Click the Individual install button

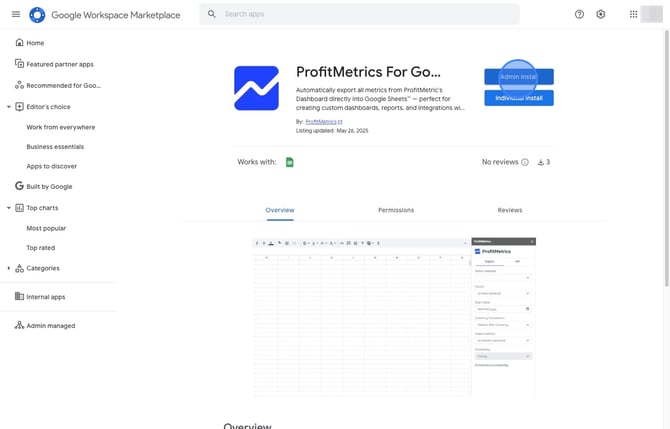[x=519, y=98]
